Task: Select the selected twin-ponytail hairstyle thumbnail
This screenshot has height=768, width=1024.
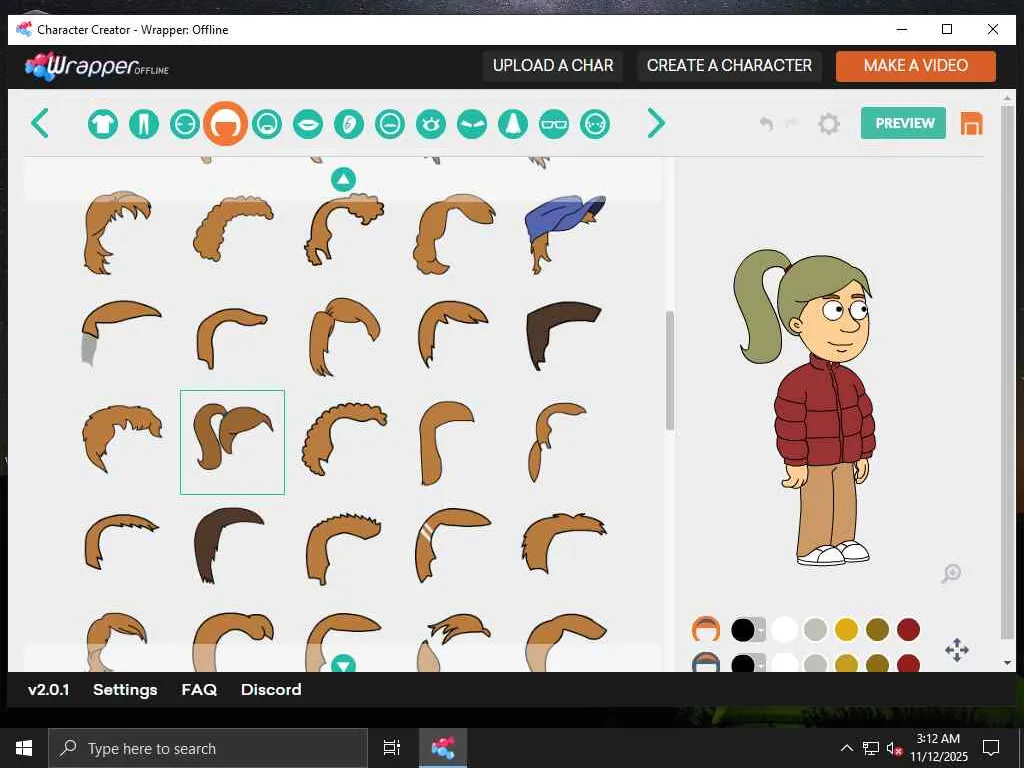Action: click(232, 442)
